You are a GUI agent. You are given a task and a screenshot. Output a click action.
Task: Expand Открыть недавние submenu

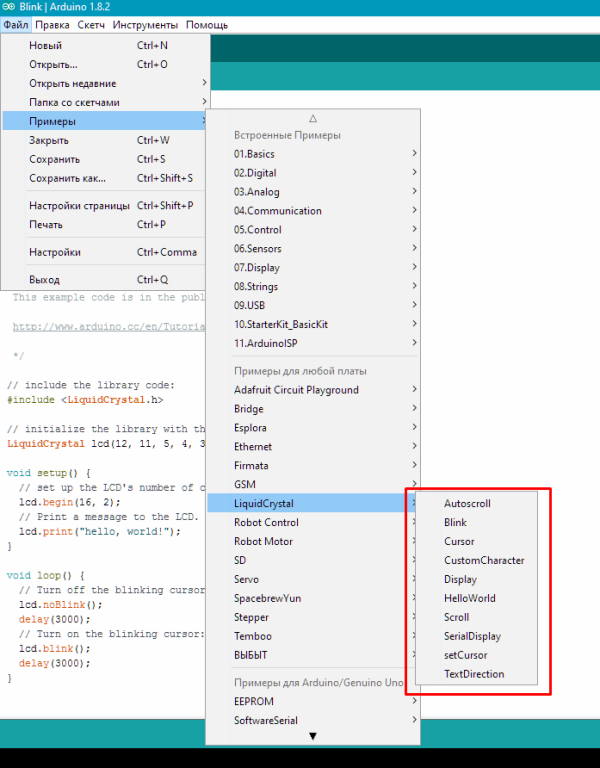(106, 83)
